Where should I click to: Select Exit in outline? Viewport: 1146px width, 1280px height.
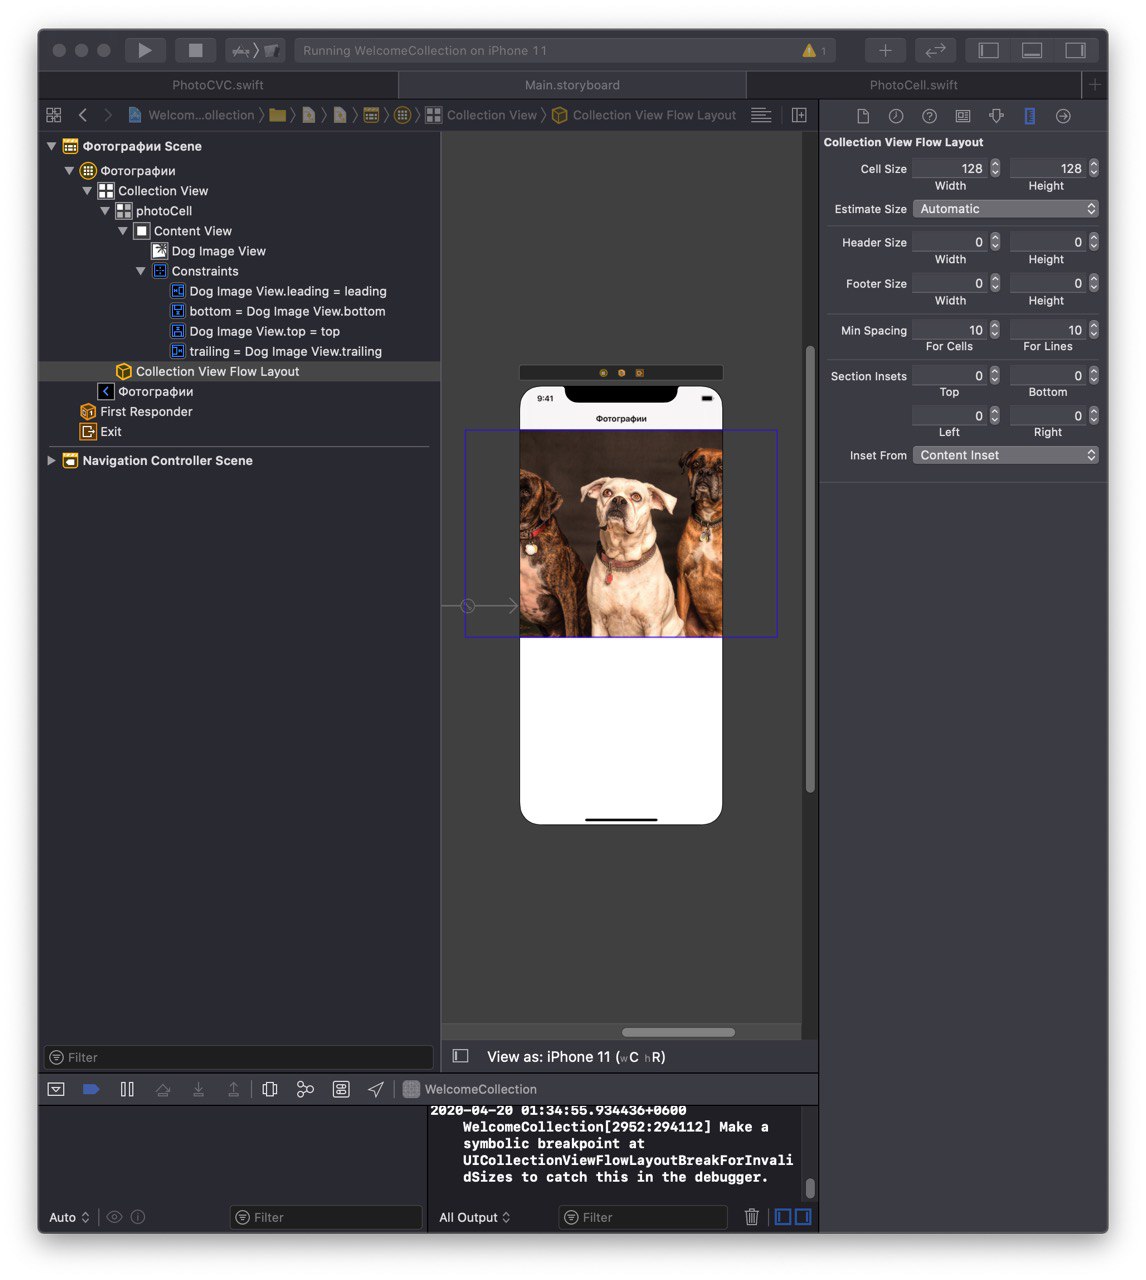point(110,432)
